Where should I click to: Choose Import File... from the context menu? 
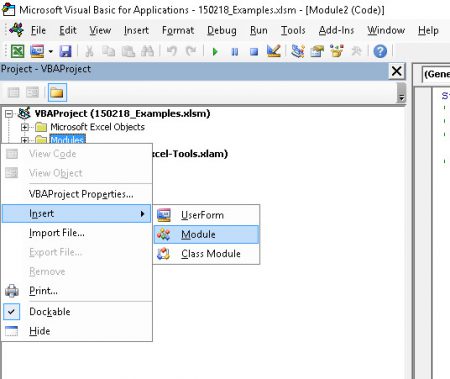pyautogui.click(x=57, y=233)
